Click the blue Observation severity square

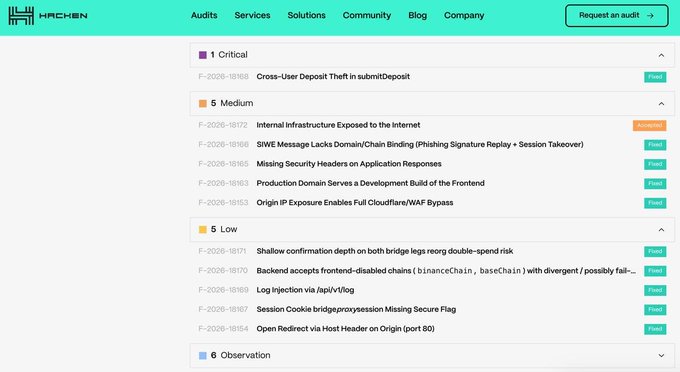[x=203, y=356]
